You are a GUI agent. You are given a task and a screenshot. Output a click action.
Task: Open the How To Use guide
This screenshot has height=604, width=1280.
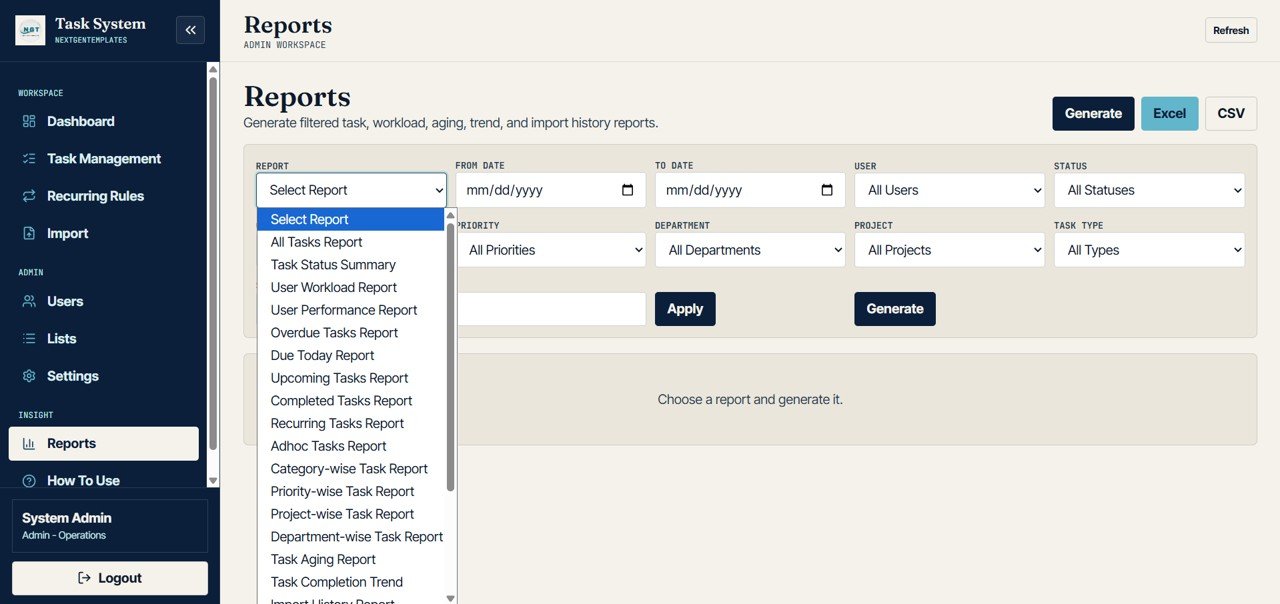click(104, 481)
